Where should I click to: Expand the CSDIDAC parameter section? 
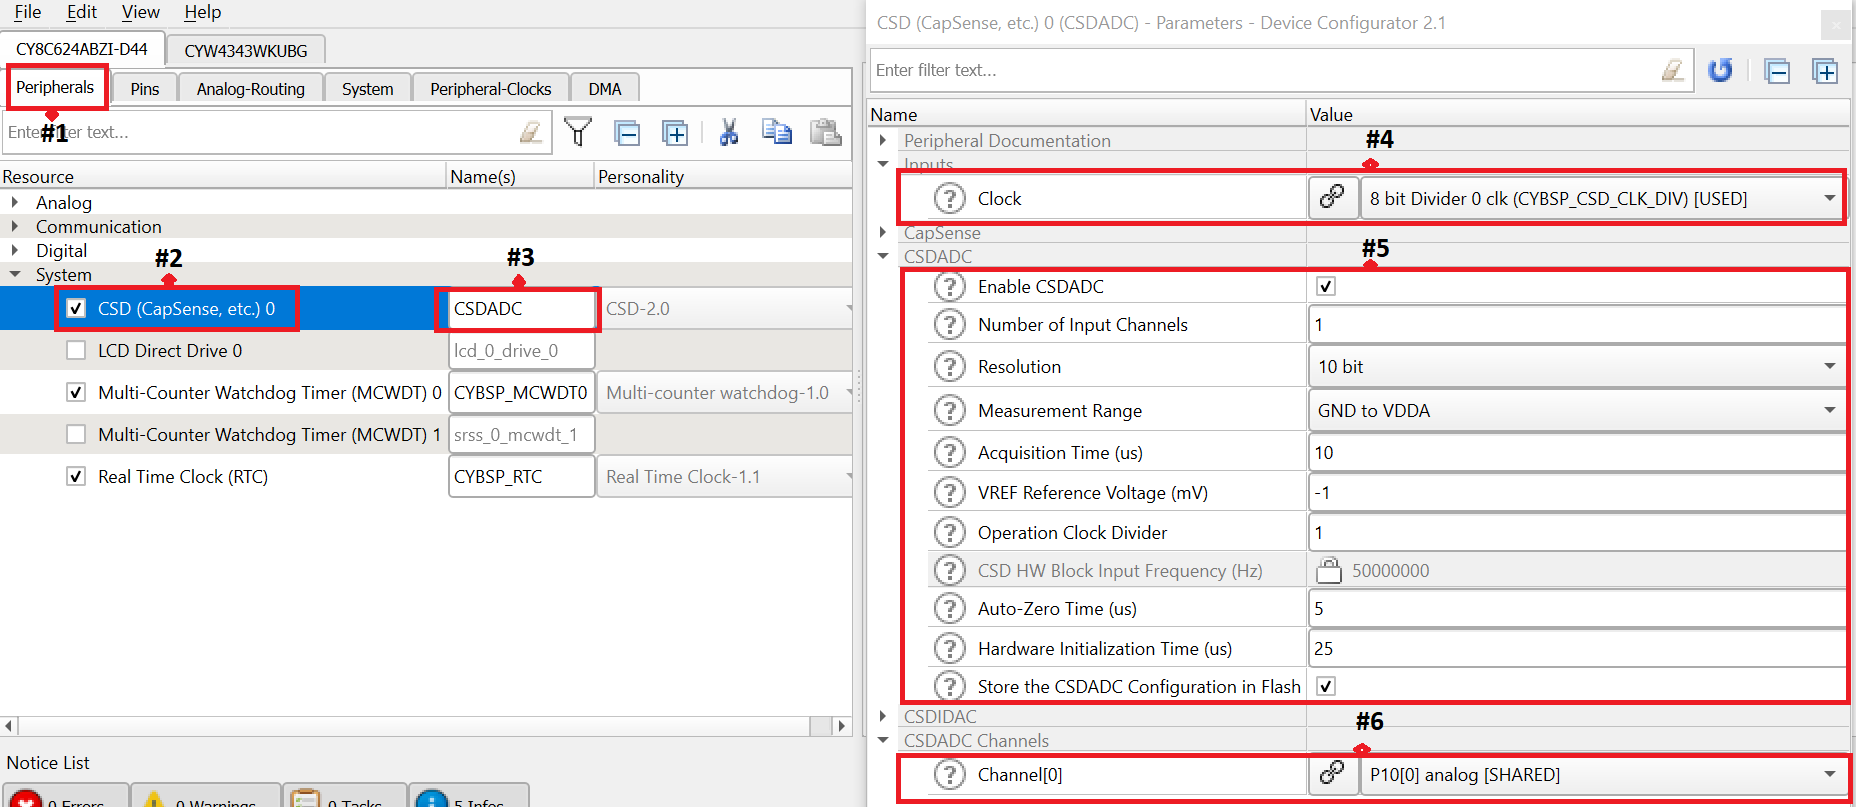[883, 716]
